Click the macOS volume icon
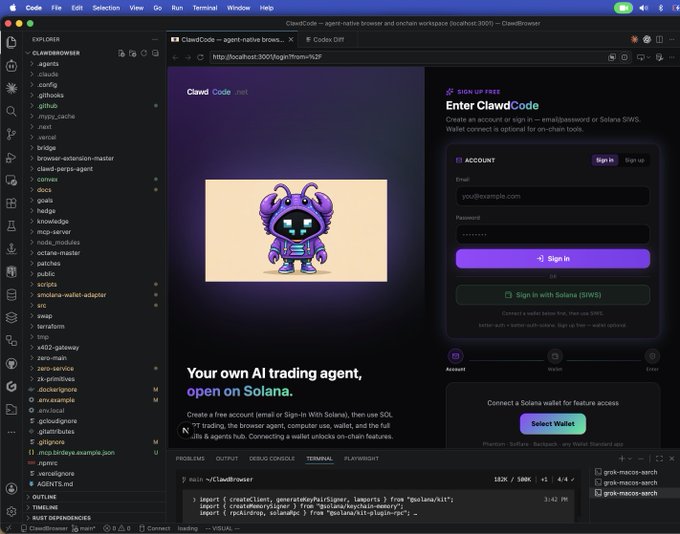This screenshot has height=534, width=680. pyautogui.click(x=644, y=8)
